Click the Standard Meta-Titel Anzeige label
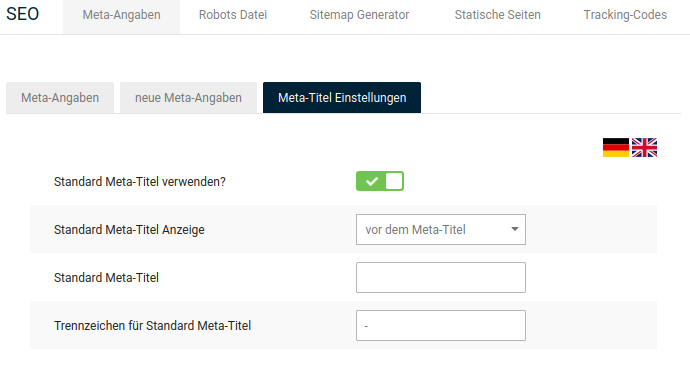This screenshot has height=379, width=690. (x=129, y=230)
